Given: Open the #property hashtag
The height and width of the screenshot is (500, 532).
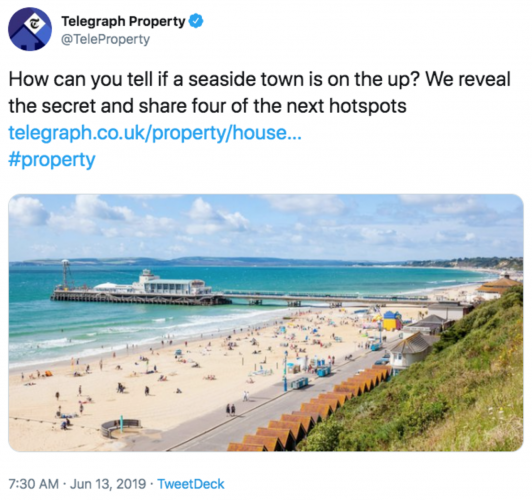Looking at the screenshot, I should click(52, 159).
